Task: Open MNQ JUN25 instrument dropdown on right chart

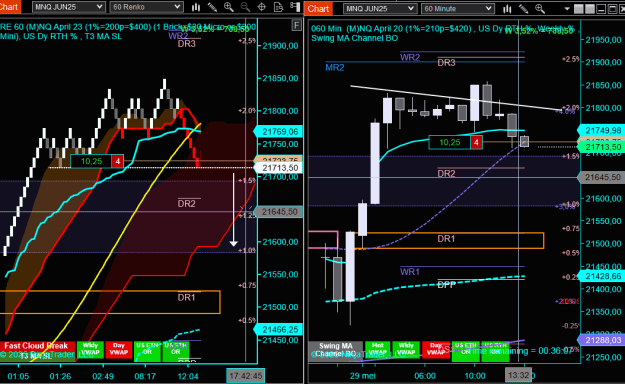Action: point(379,8)
